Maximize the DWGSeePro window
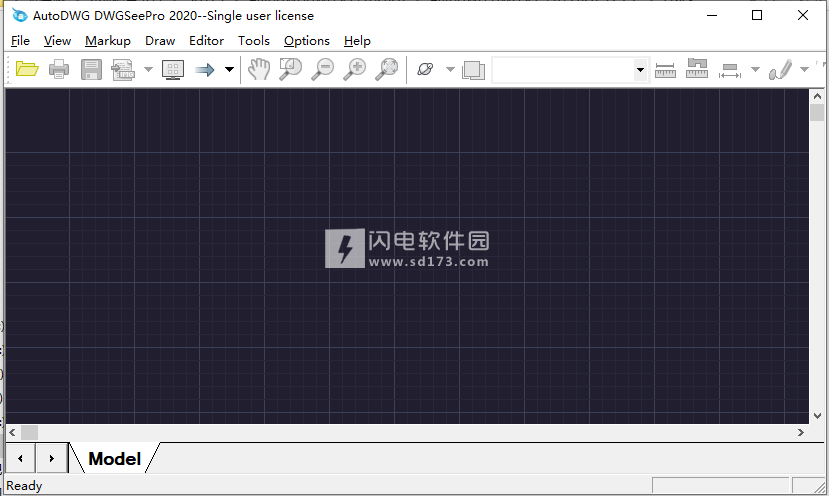The image size is (829, 496). (757, 15)
